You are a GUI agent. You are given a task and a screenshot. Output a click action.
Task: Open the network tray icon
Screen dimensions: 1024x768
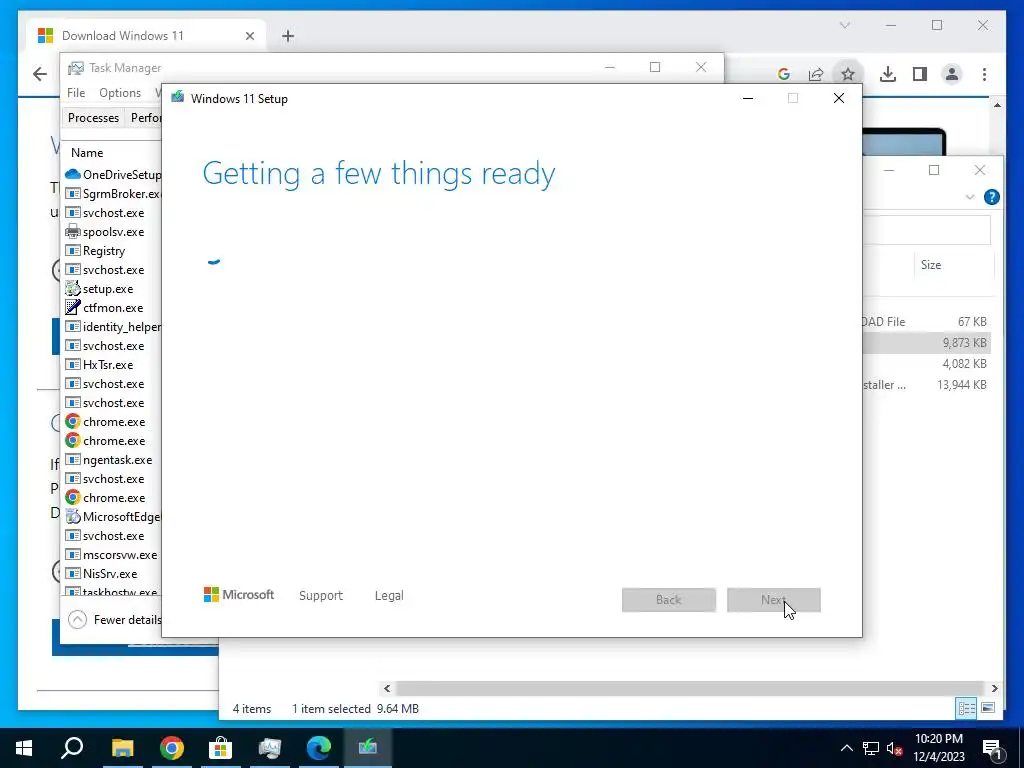871,748
